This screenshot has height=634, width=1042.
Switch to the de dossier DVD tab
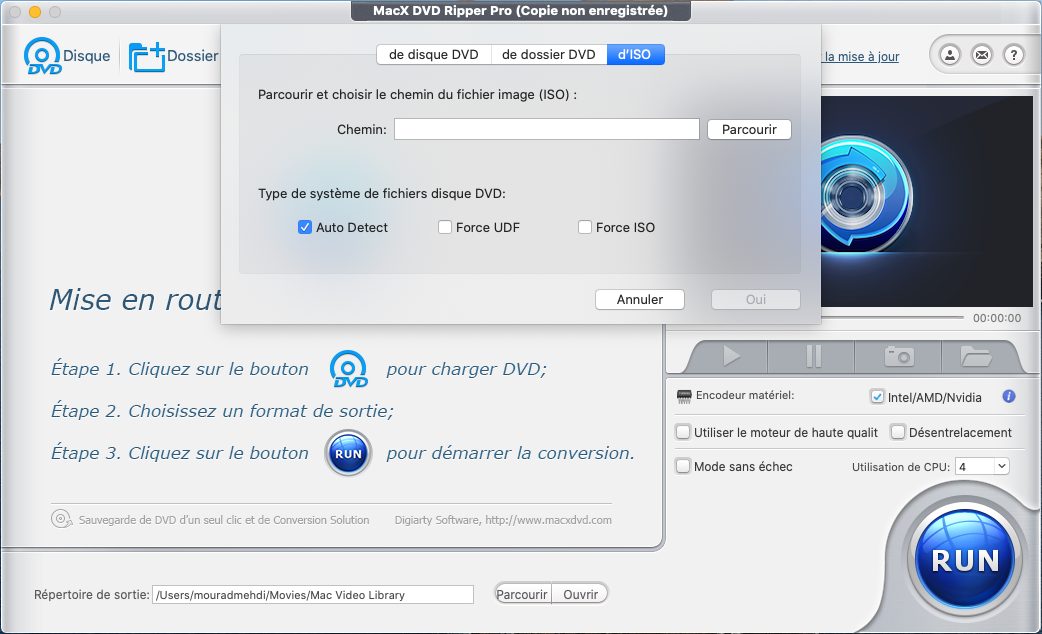coord(548,54)
